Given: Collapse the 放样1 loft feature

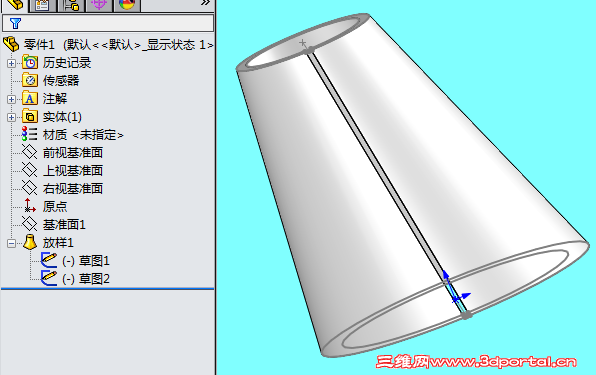Looking at the screenshot, I should [x=11, y=243].
